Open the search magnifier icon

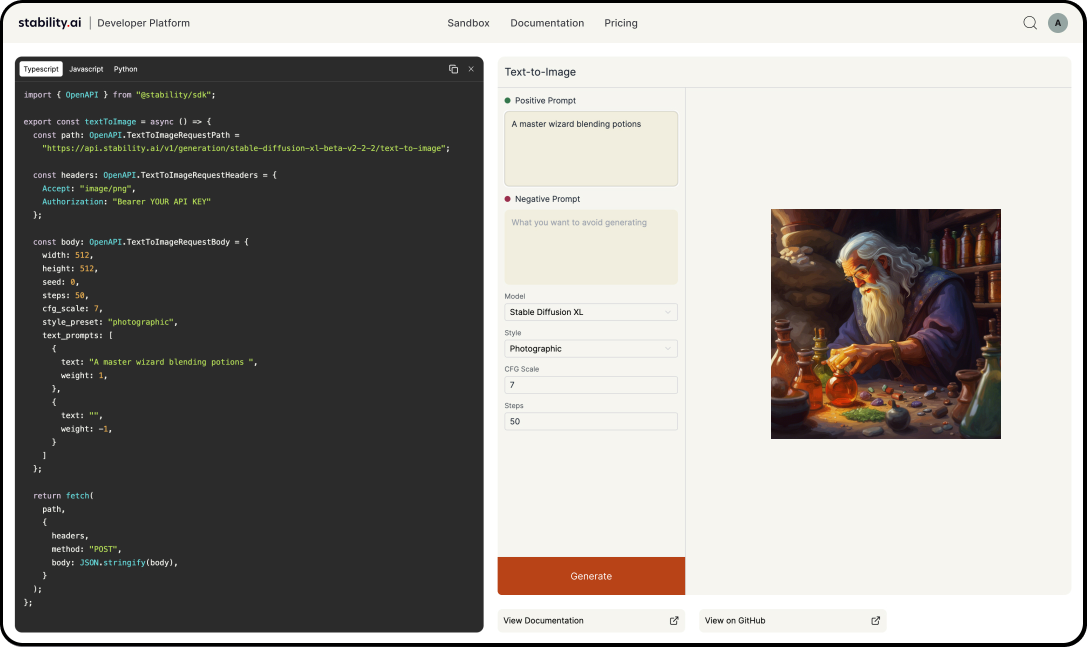[x=1030, y=23]
